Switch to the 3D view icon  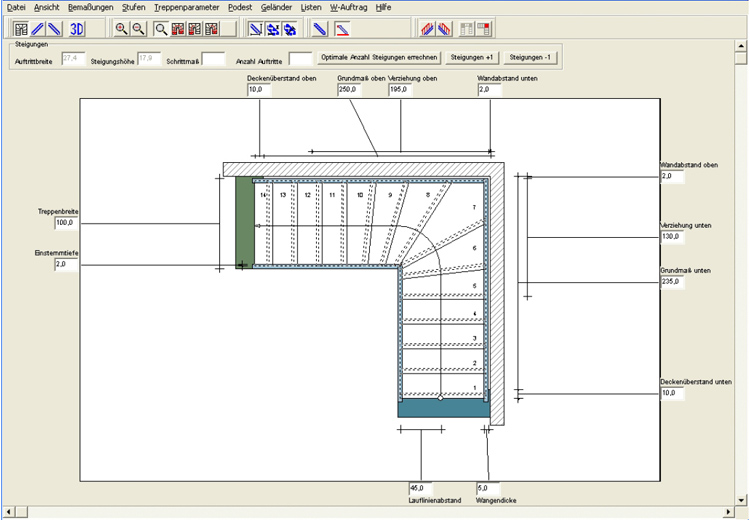point(79,28)
